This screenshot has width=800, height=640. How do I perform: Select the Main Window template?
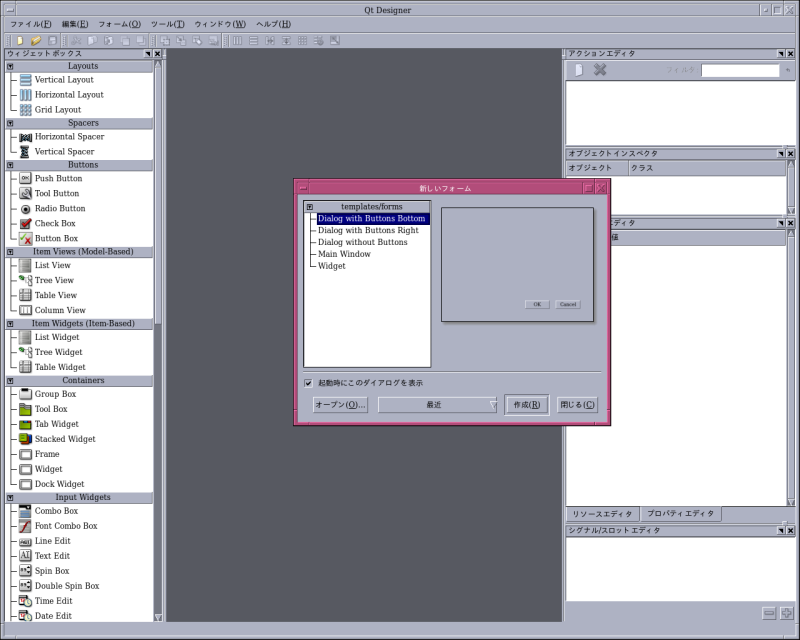pyautogui.click(x=344, y=254)
